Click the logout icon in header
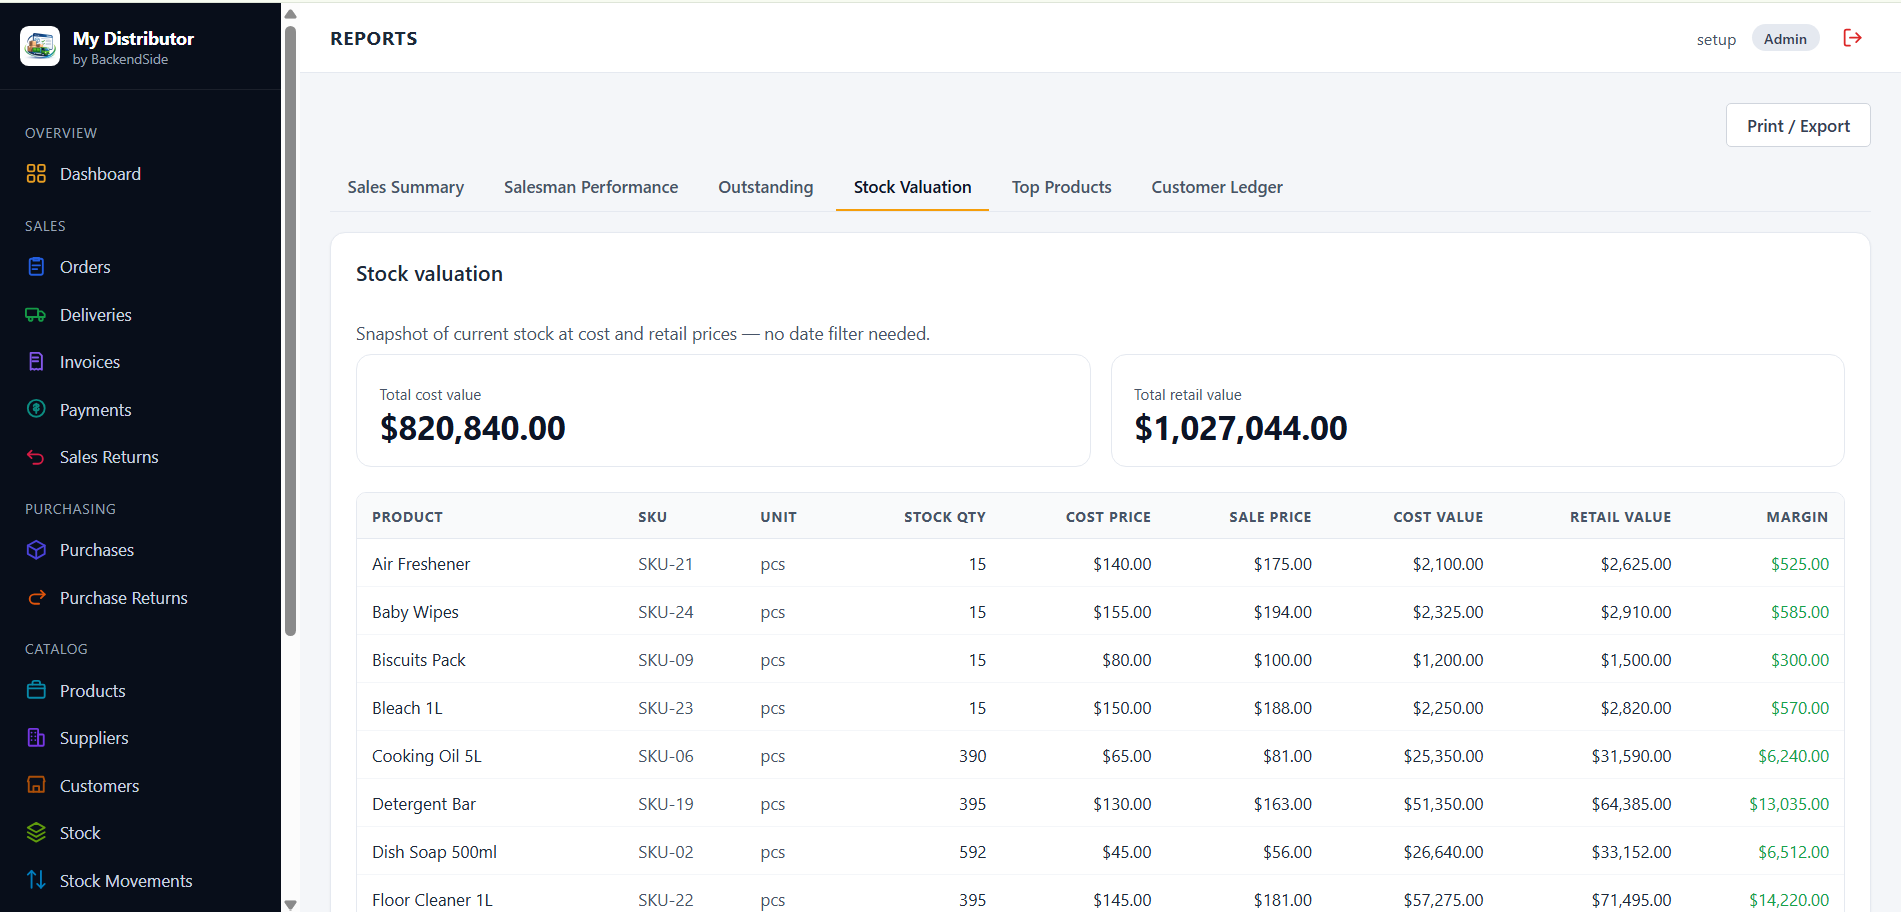The width and height of the screenshot is (1901, 912). click(1852, 38)
